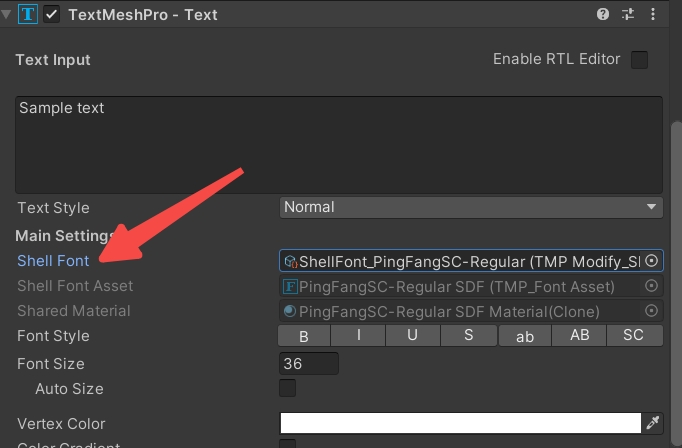Toggle the underline U font style

pos(414,336)
